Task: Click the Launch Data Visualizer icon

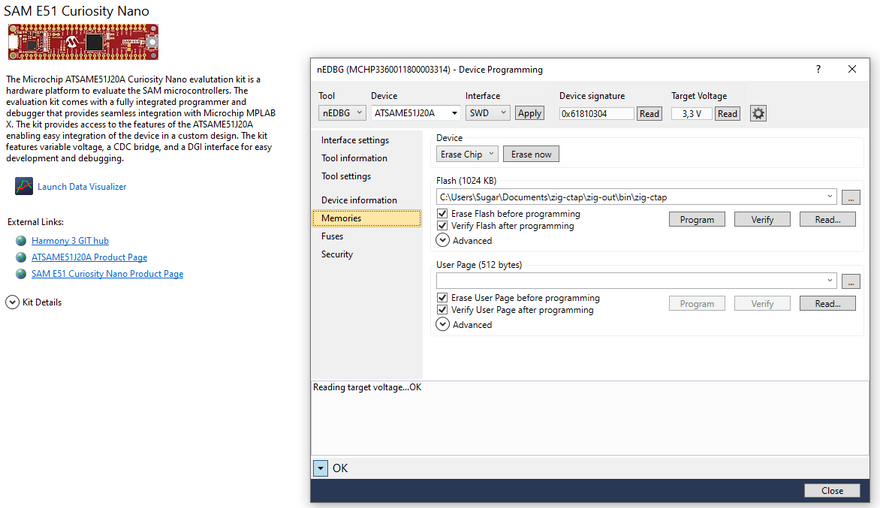Action: (x=24, y=186)
